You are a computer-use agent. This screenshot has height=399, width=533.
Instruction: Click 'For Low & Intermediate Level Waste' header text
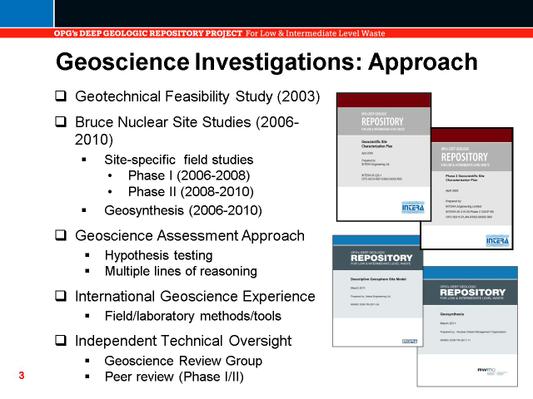[315, 33]
